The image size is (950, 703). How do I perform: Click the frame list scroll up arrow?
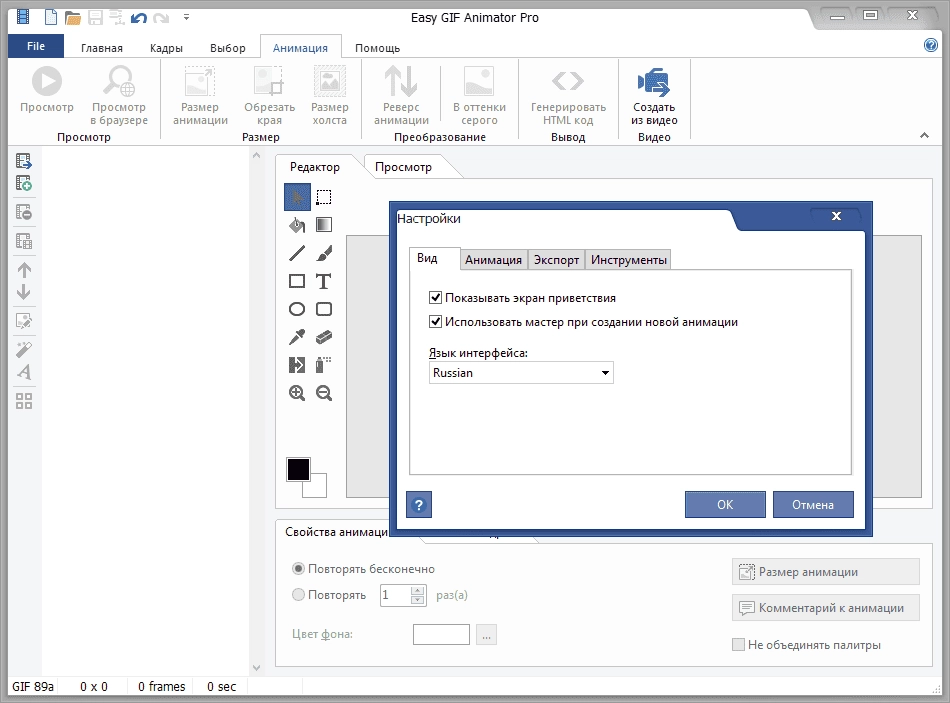256,156
